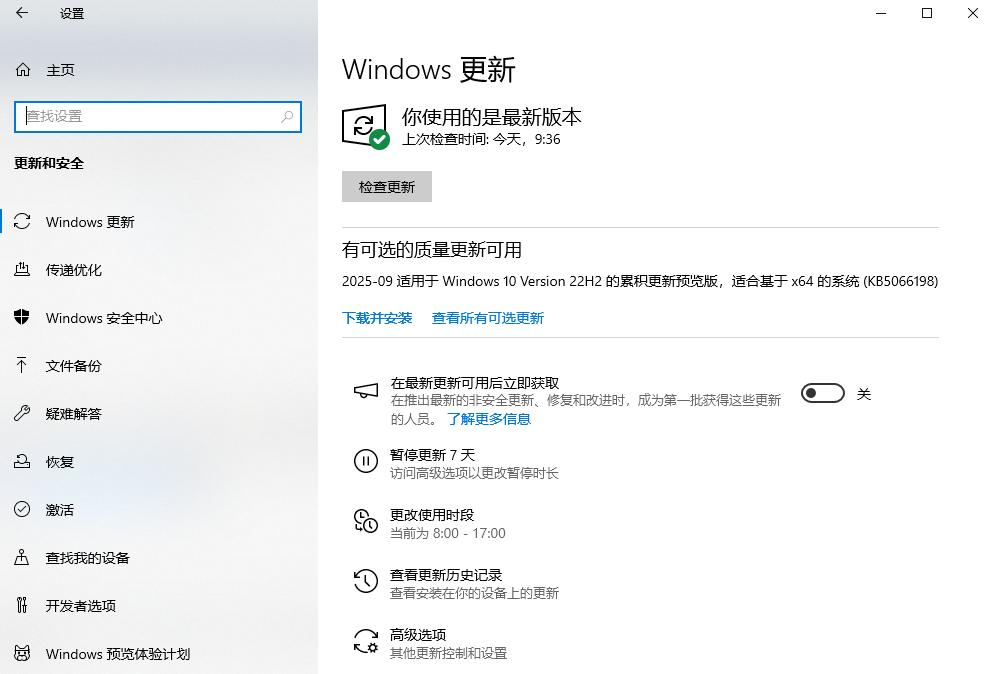Screen dimensions: 990x674
Task: Open 开发者选项 settings page
Action: click(81, 606)
